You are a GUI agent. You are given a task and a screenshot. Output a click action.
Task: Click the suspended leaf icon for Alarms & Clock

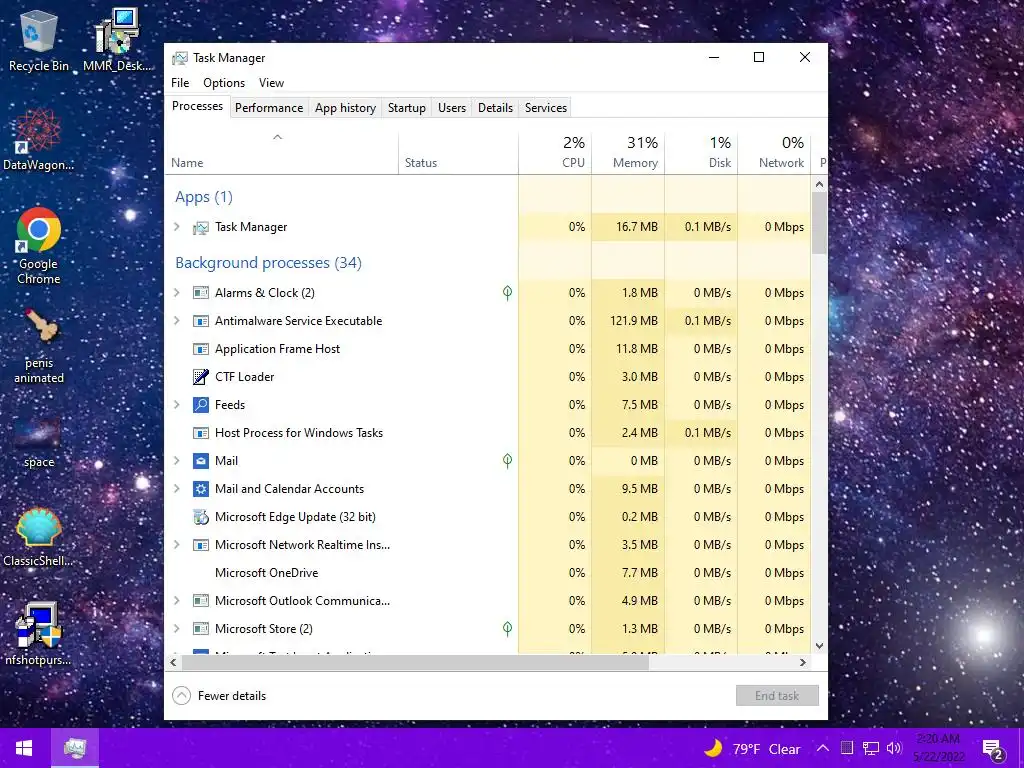(507, 293)
